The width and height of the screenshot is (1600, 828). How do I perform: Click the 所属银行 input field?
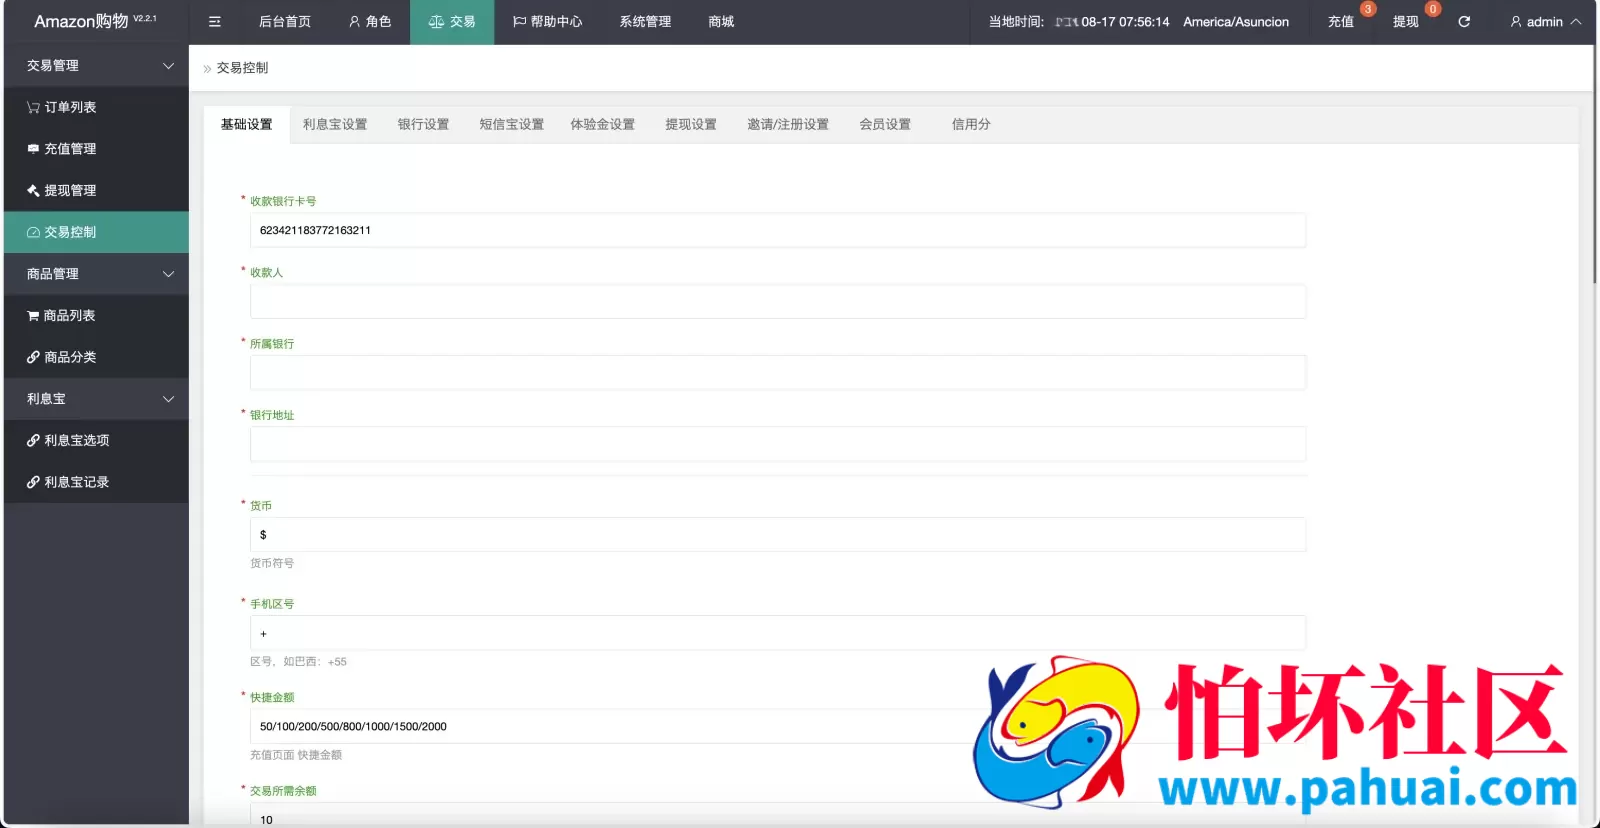click(x=778, y=373)
